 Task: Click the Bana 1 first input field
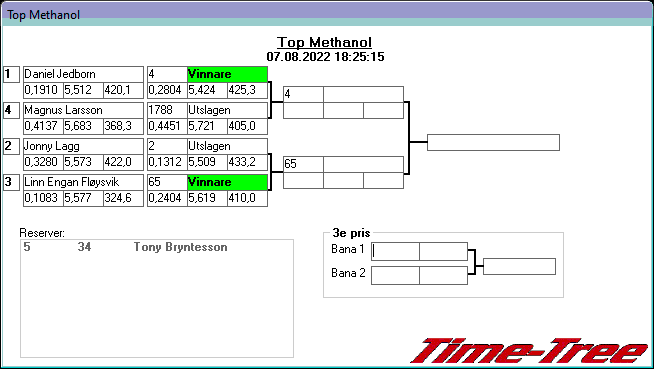395,251
